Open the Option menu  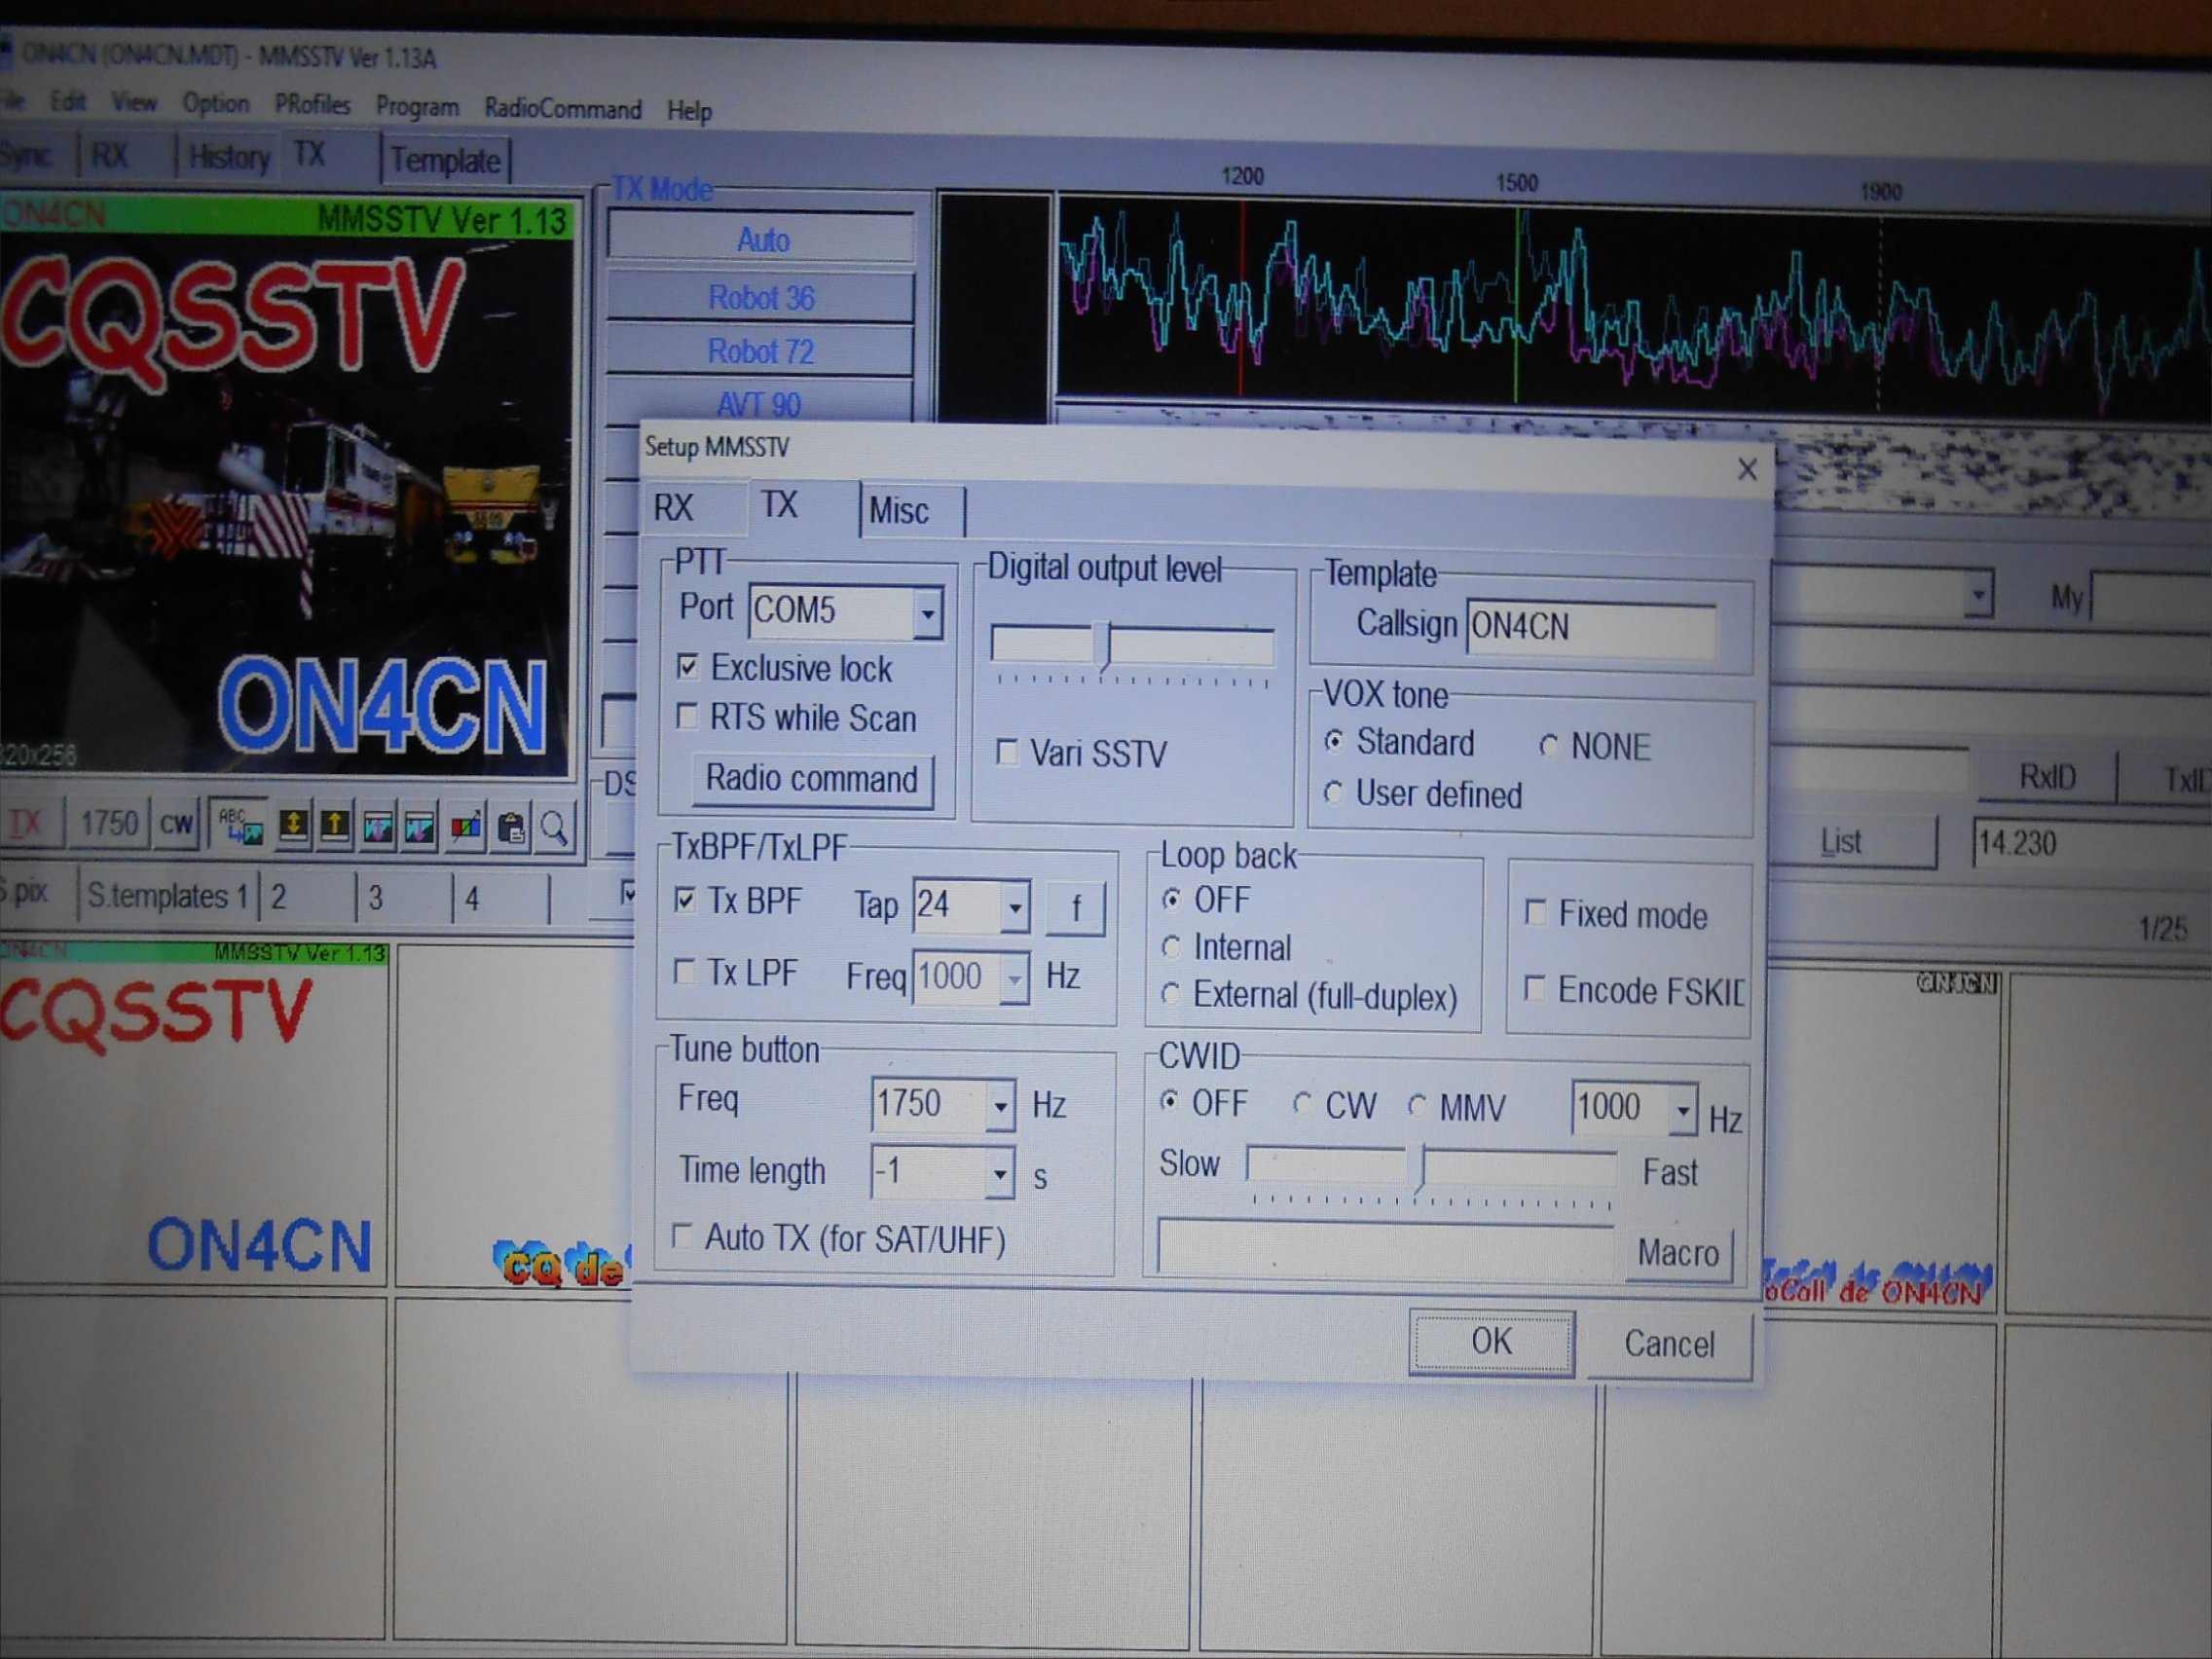215,103
